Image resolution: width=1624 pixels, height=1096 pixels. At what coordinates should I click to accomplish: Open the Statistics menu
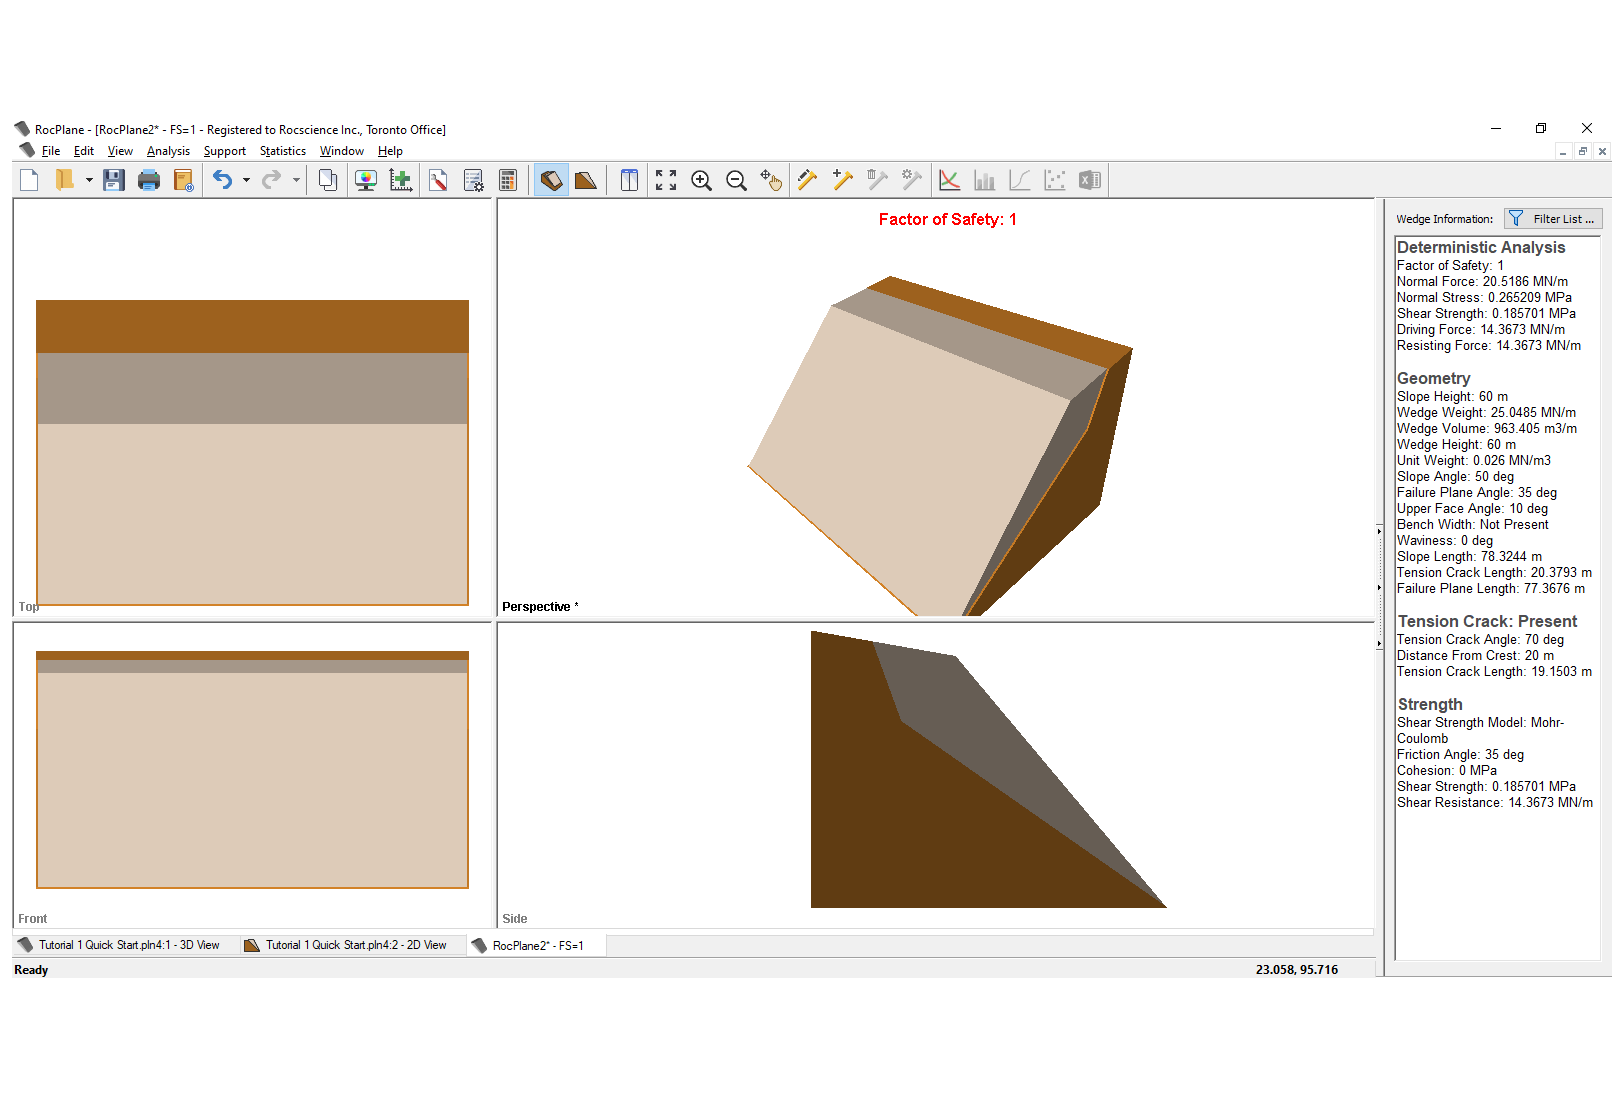coord(283,151)
